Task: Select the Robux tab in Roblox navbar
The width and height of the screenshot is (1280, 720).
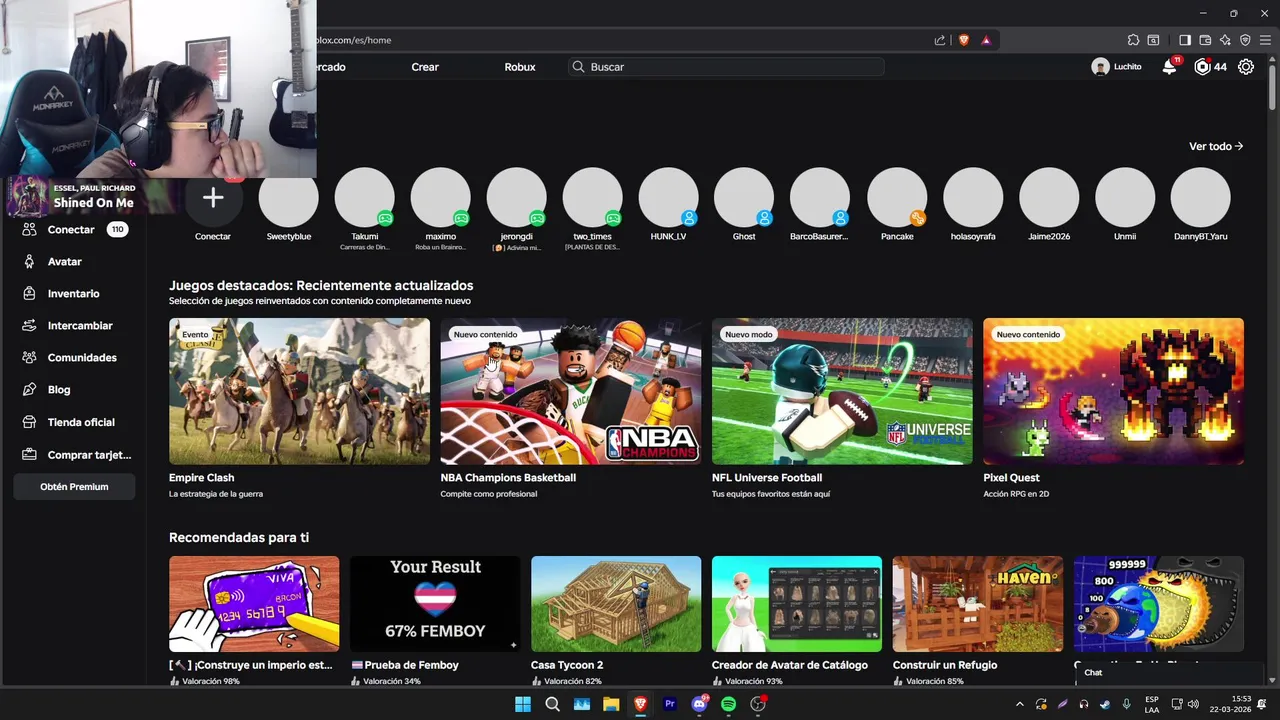Action: tap(520, 67)
